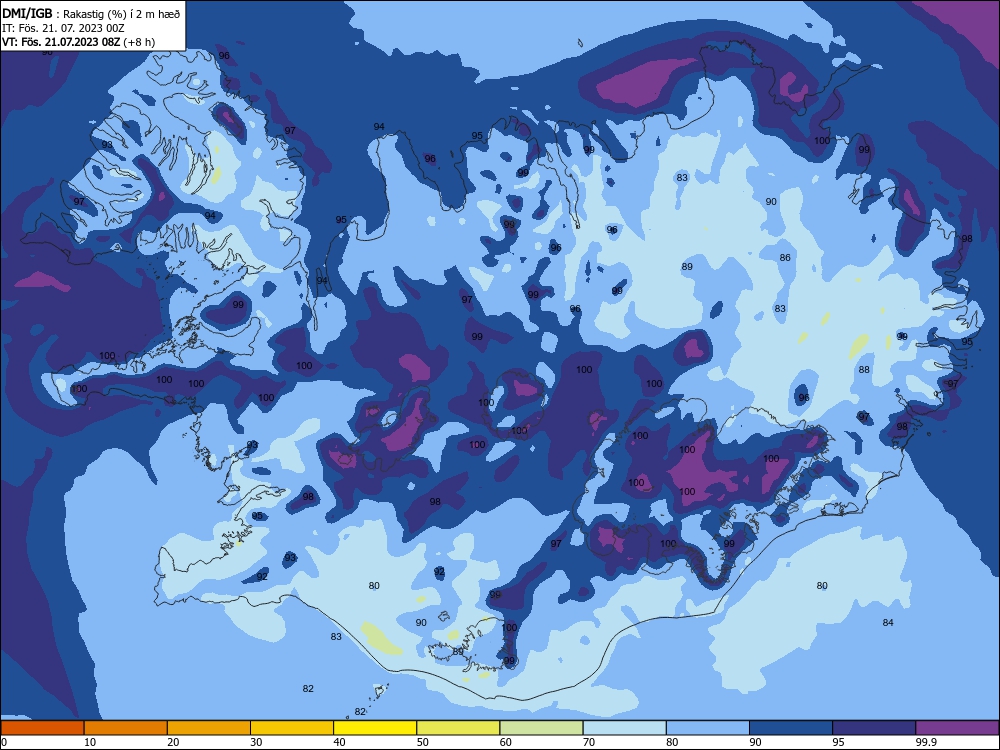Click the legend scale label '40'
The height and width of the screenshot is (750, 1000).
click(x=339, y=742)
